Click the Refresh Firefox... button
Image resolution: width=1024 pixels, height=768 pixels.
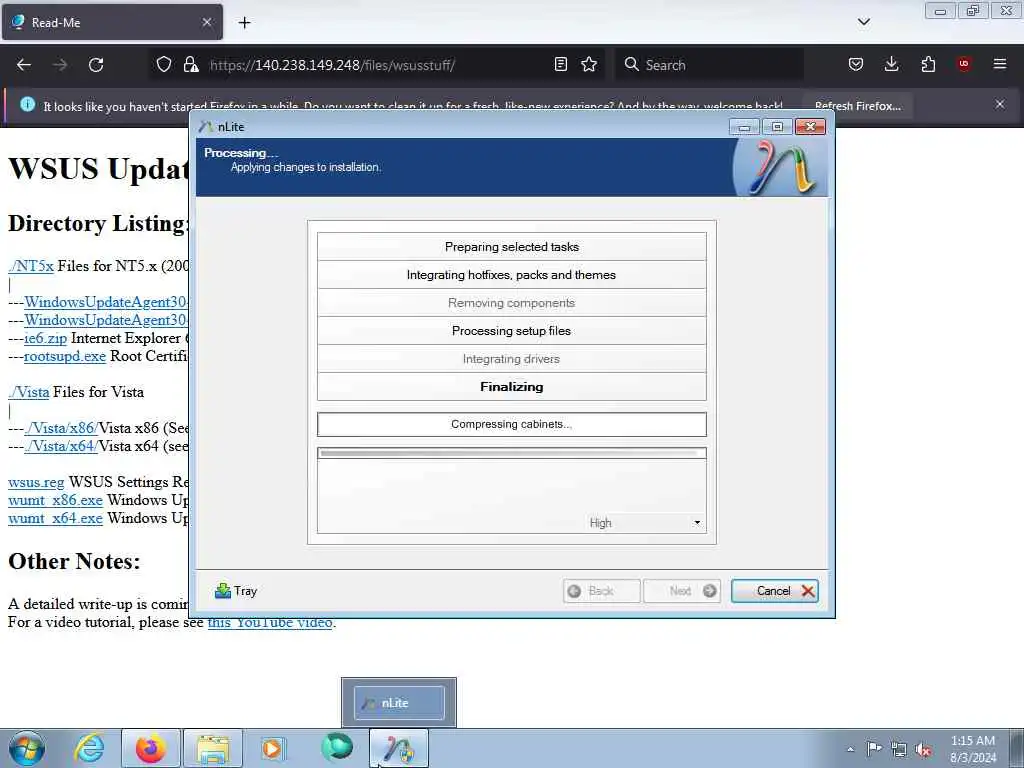point(857,106)
